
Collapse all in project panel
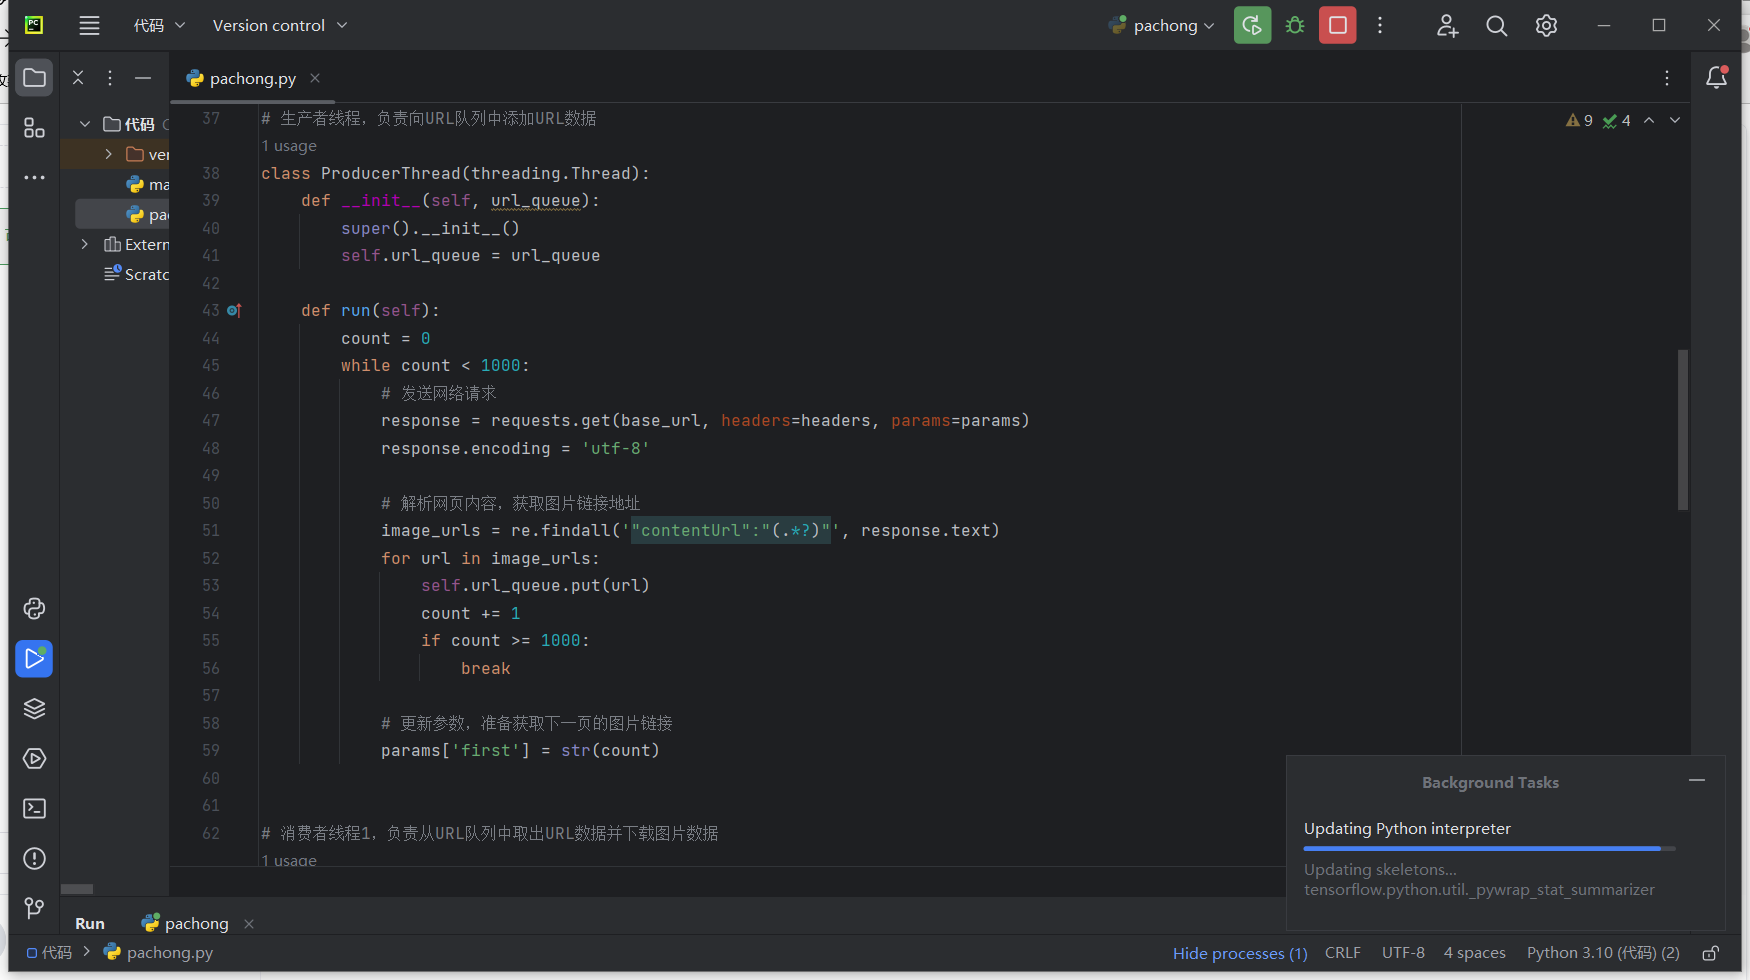[78, 78]
